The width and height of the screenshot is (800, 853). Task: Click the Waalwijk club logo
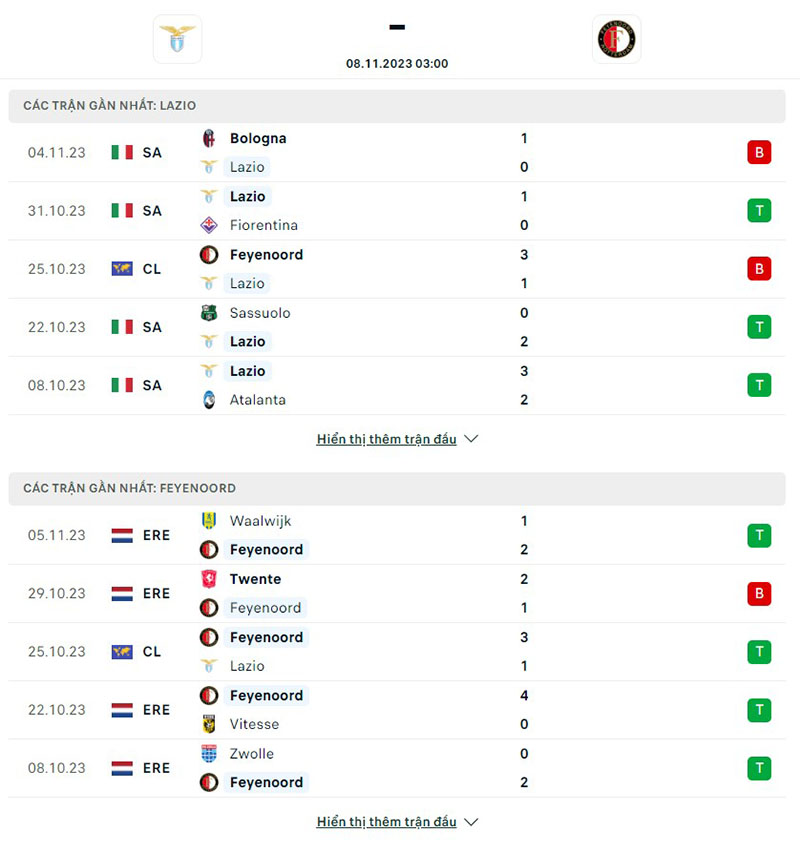tap(209, 521)
